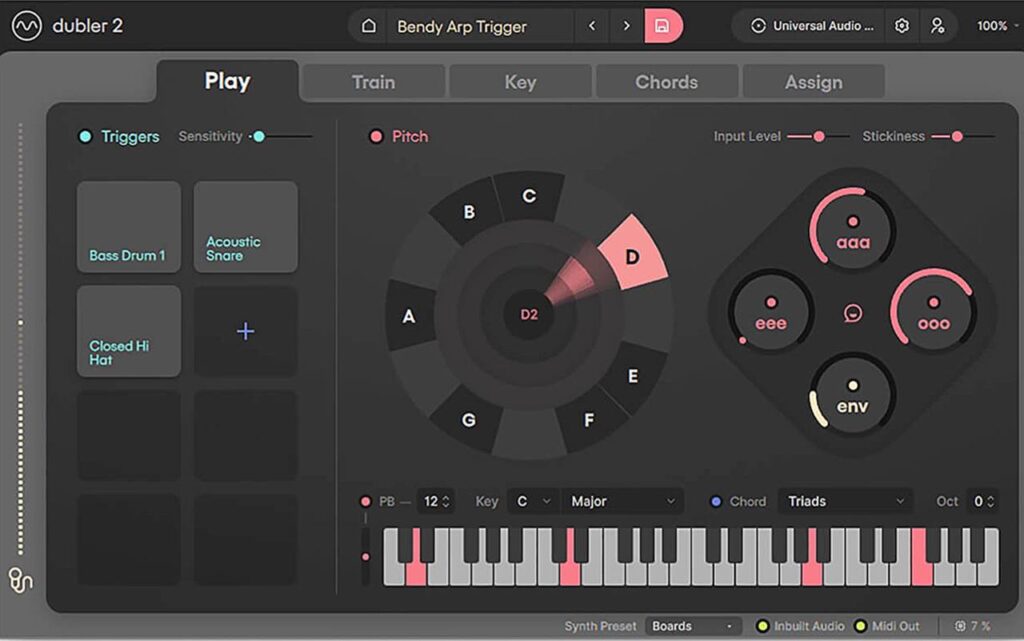The height and width of the screenshot is (641, 1024).
Task: Click the Bendy Arp Trigger preset name
Action: click(x=462, y=27)
